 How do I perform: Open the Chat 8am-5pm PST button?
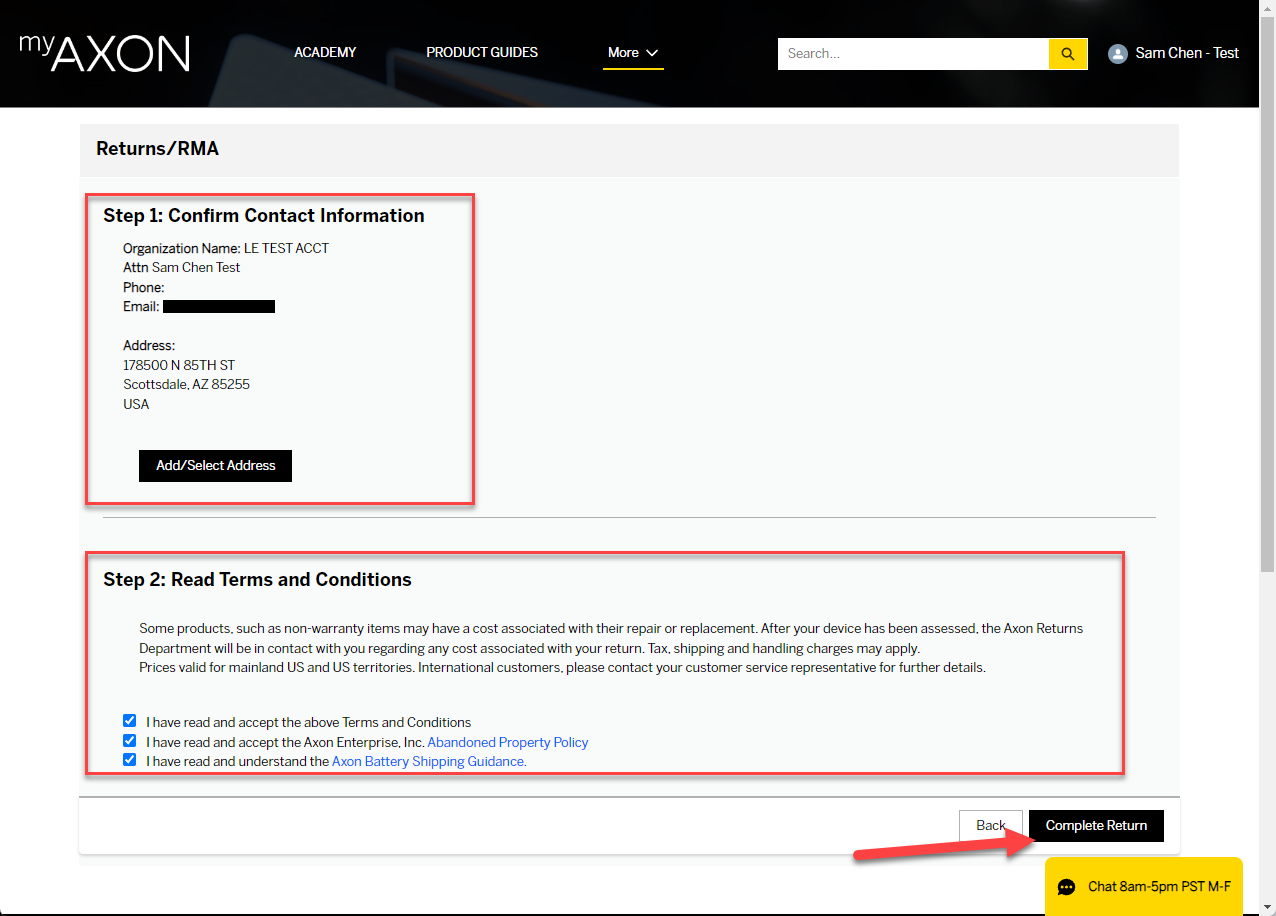coord(1143,886)
